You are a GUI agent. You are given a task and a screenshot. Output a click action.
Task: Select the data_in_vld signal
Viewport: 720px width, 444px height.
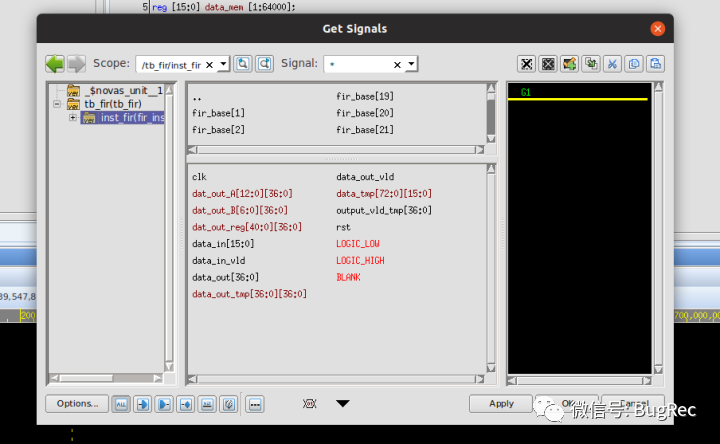[219, 260]
